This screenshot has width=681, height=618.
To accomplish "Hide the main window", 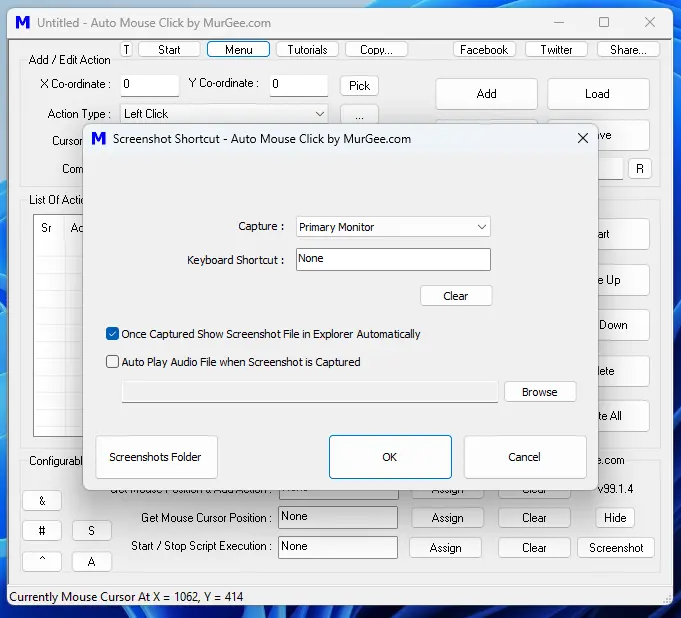I will pyautogui.click(x=615, y=518).
